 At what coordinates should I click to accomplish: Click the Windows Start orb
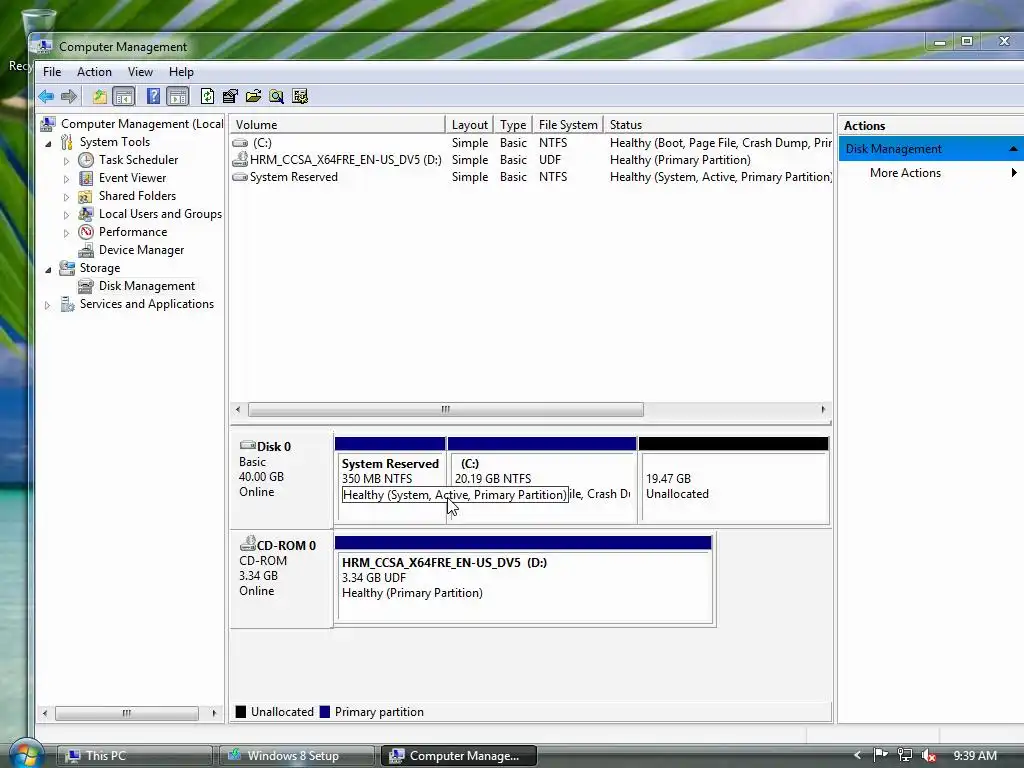coord(26,755)
